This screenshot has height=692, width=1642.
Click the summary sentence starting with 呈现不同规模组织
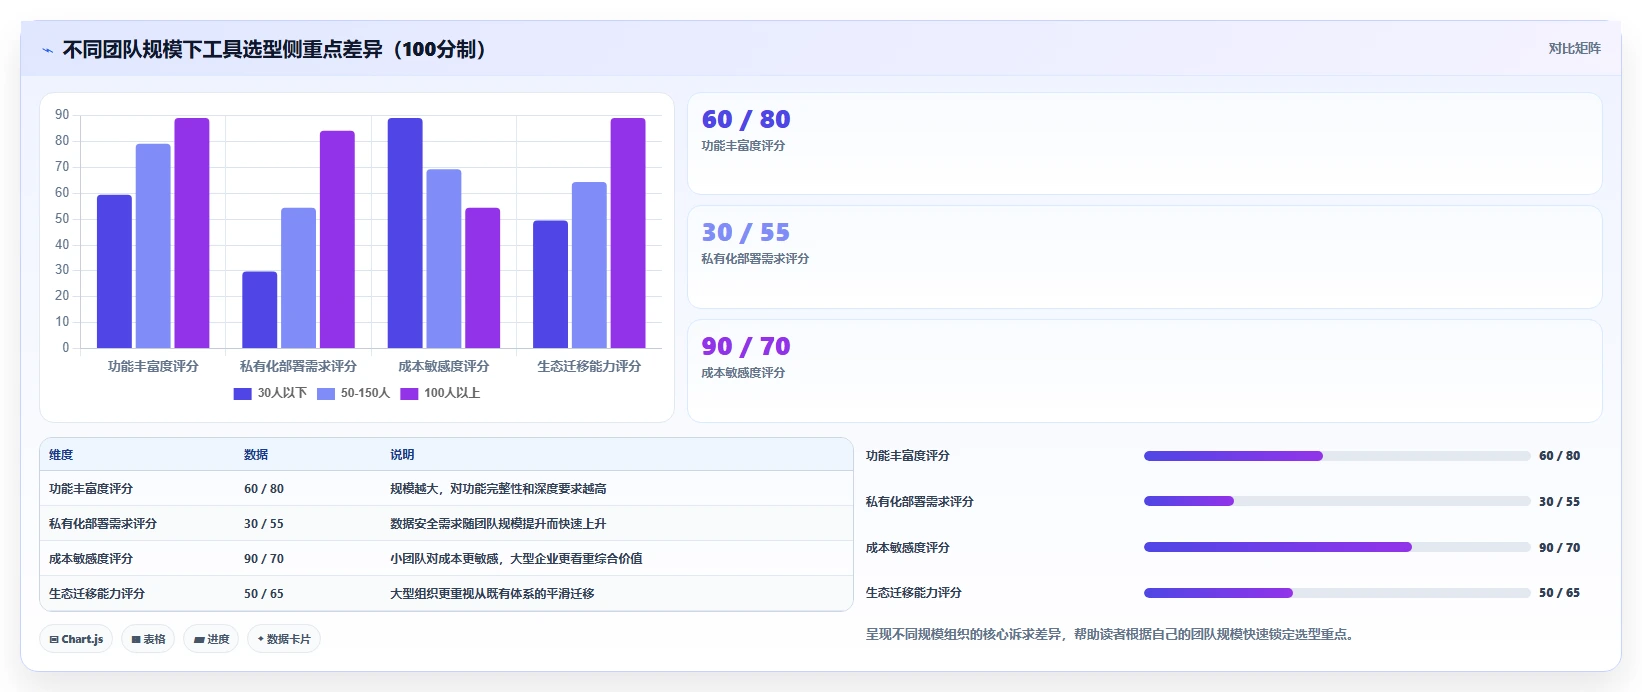point(1109,634)
